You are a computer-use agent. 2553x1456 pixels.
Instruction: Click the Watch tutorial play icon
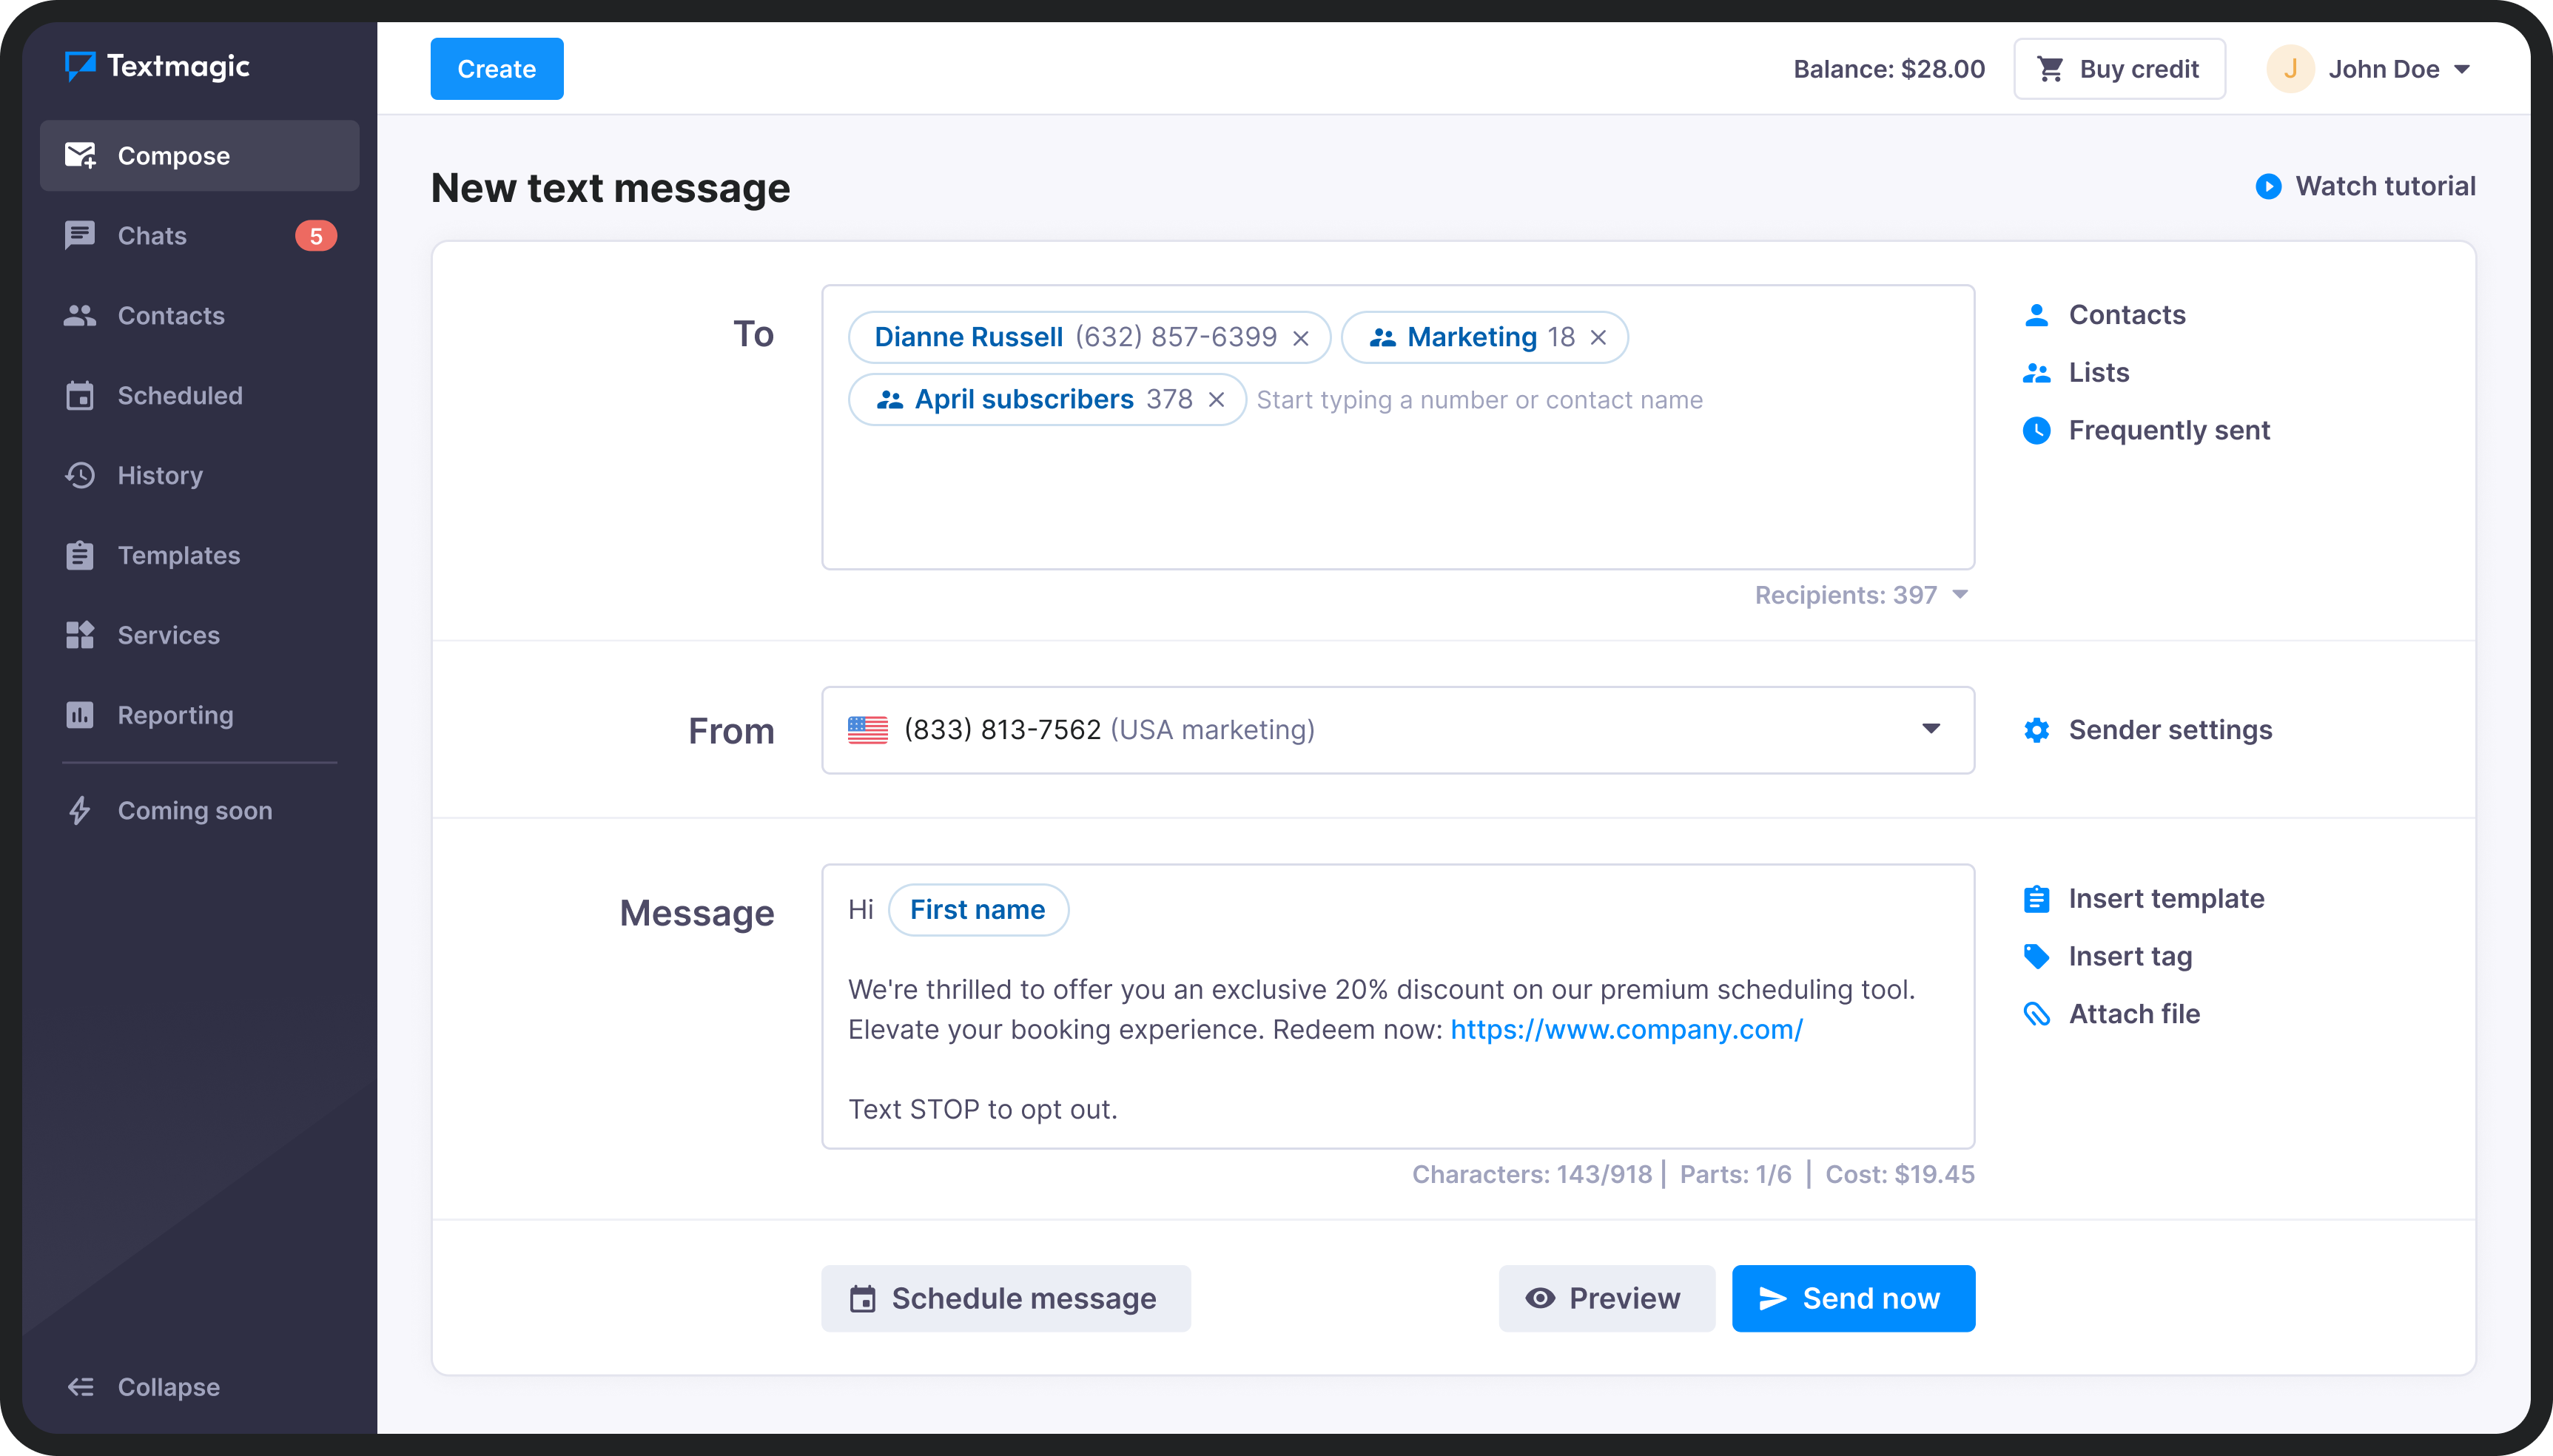coord(2268,186)
